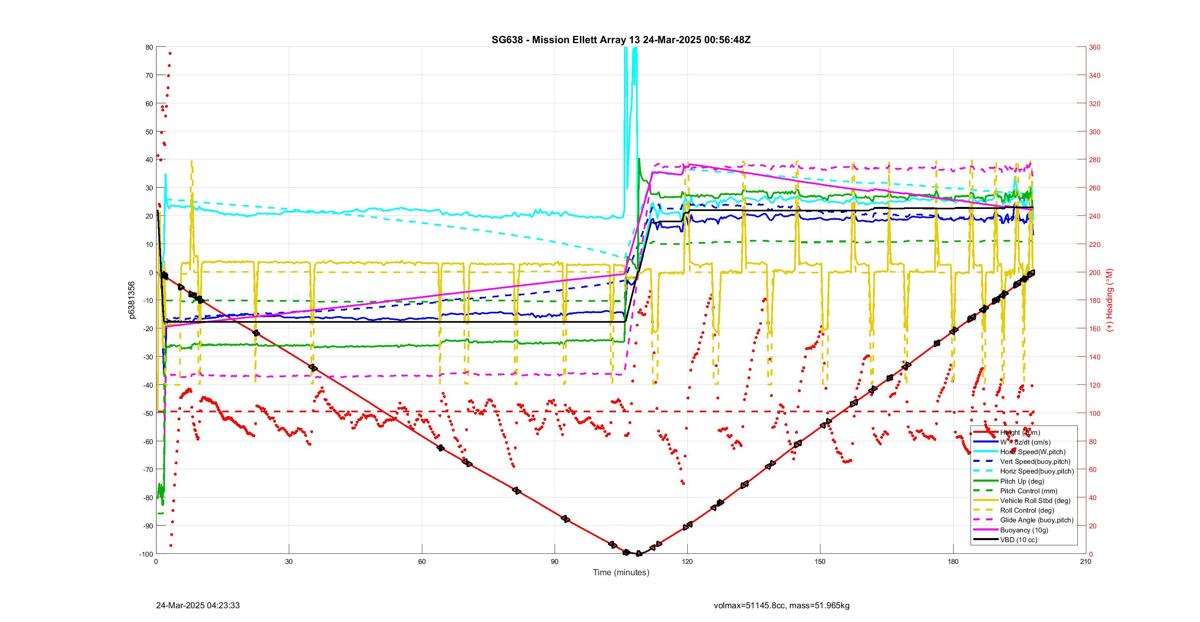Click the '80' tick on the left axis
1200x622 pixels.
pyautogui.click(x=148, y=47)
